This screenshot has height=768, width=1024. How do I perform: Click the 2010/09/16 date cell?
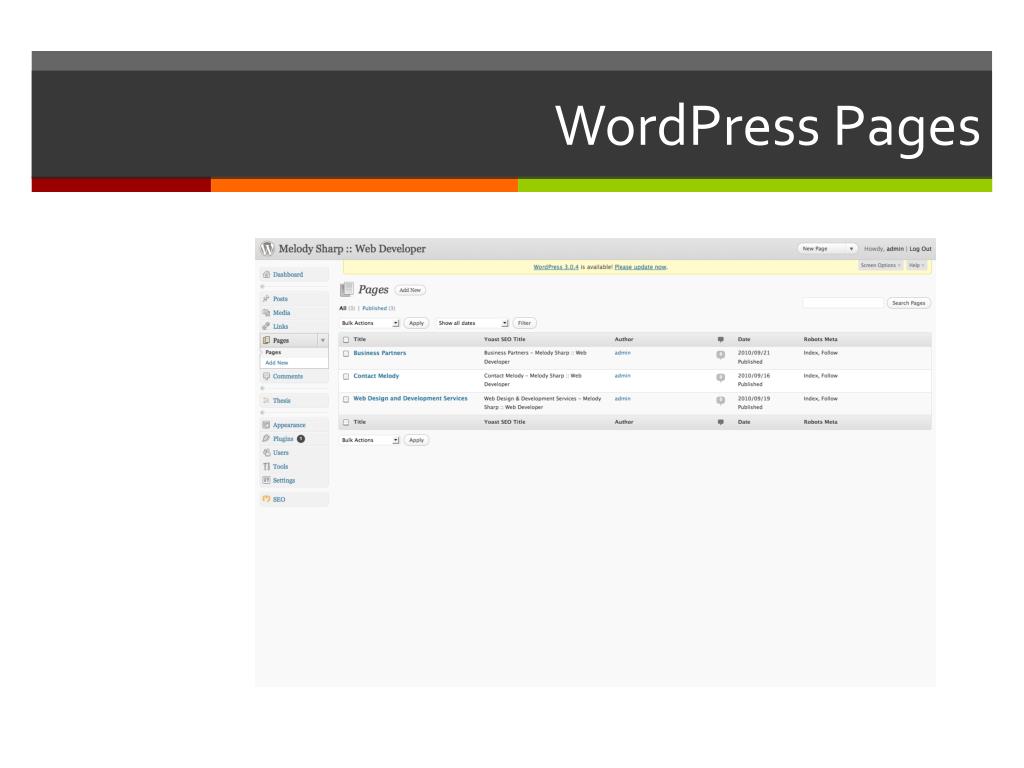pyautogui.click(x=754, y=376)
